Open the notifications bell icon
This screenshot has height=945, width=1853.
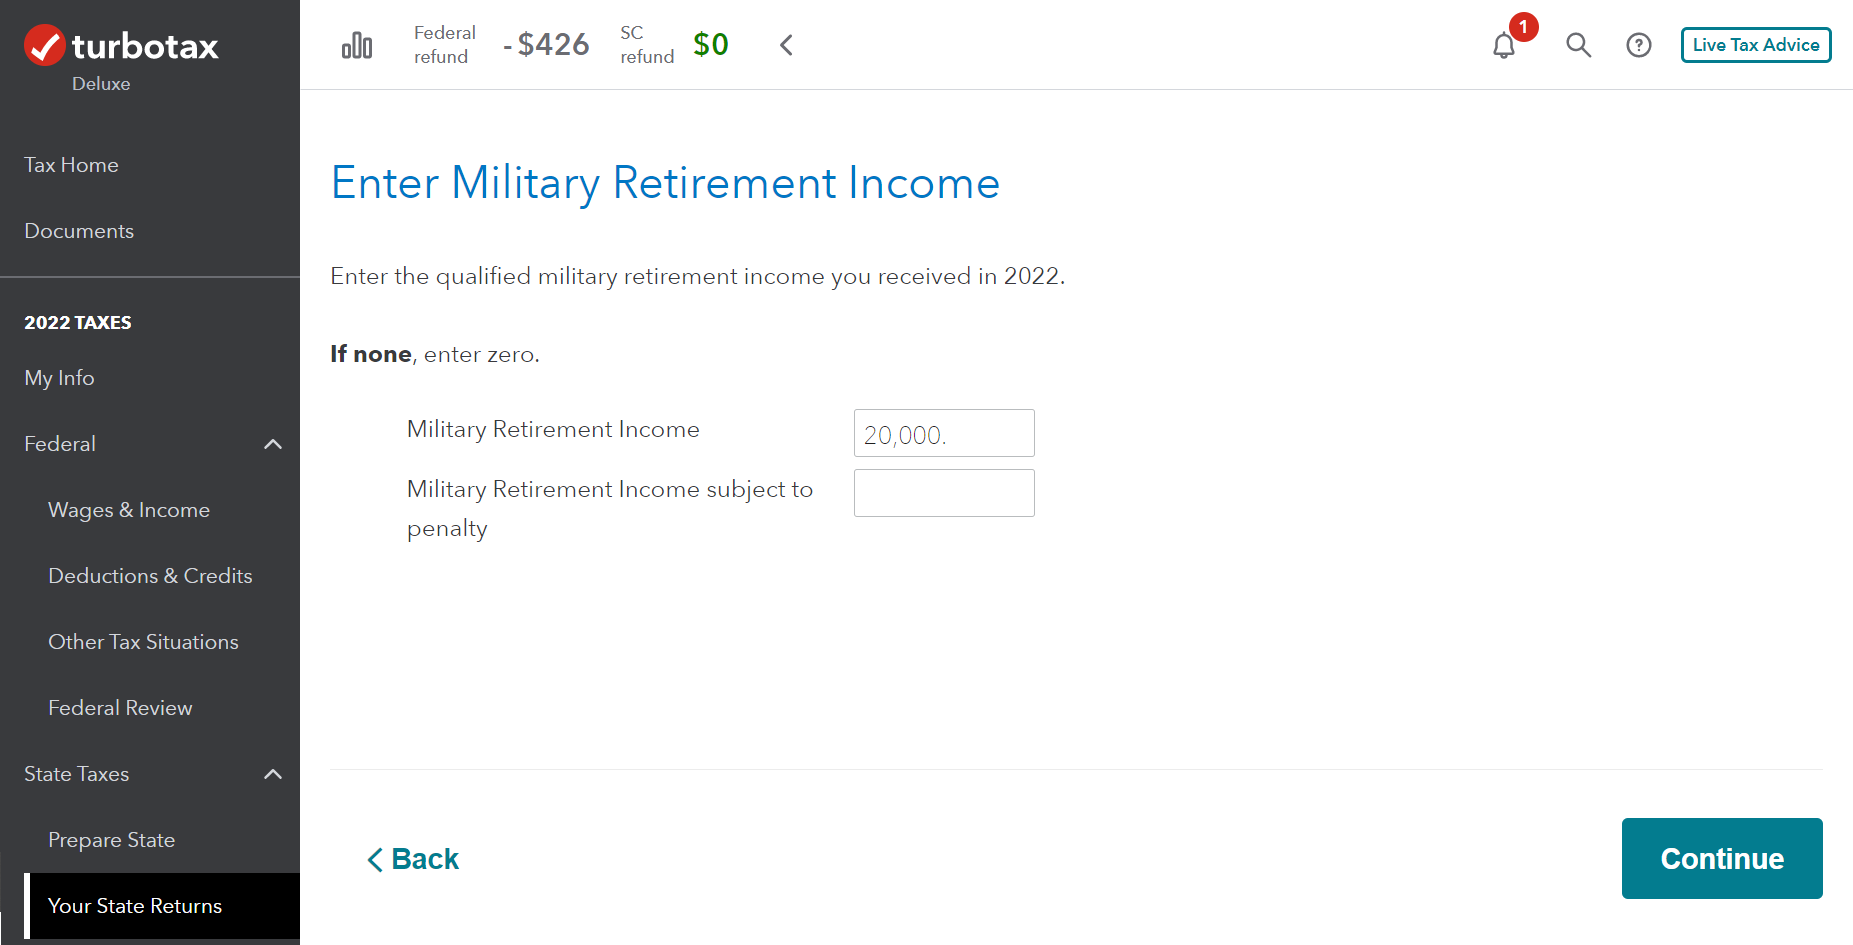click(1504, 45)
